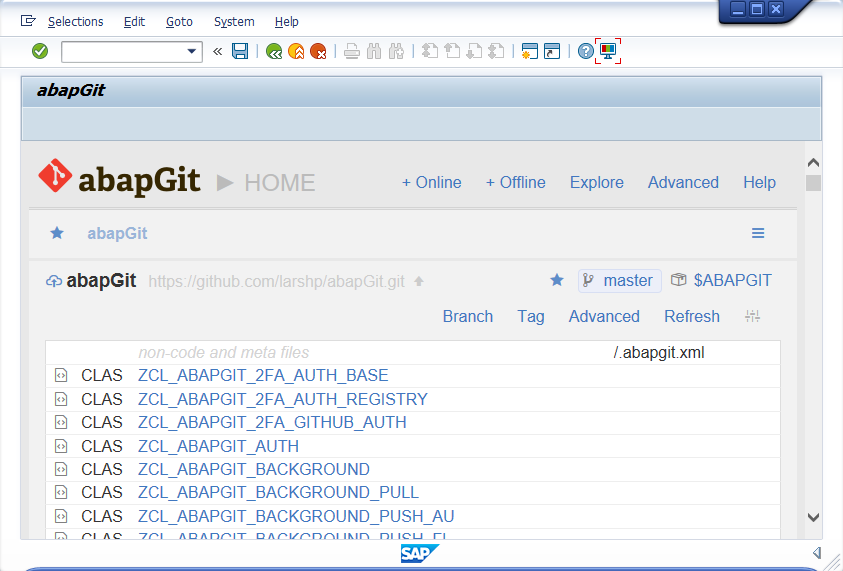This screenshot has width=843, height=571.
Task: Click the Help question mark icon
Action: pos(585,51)
